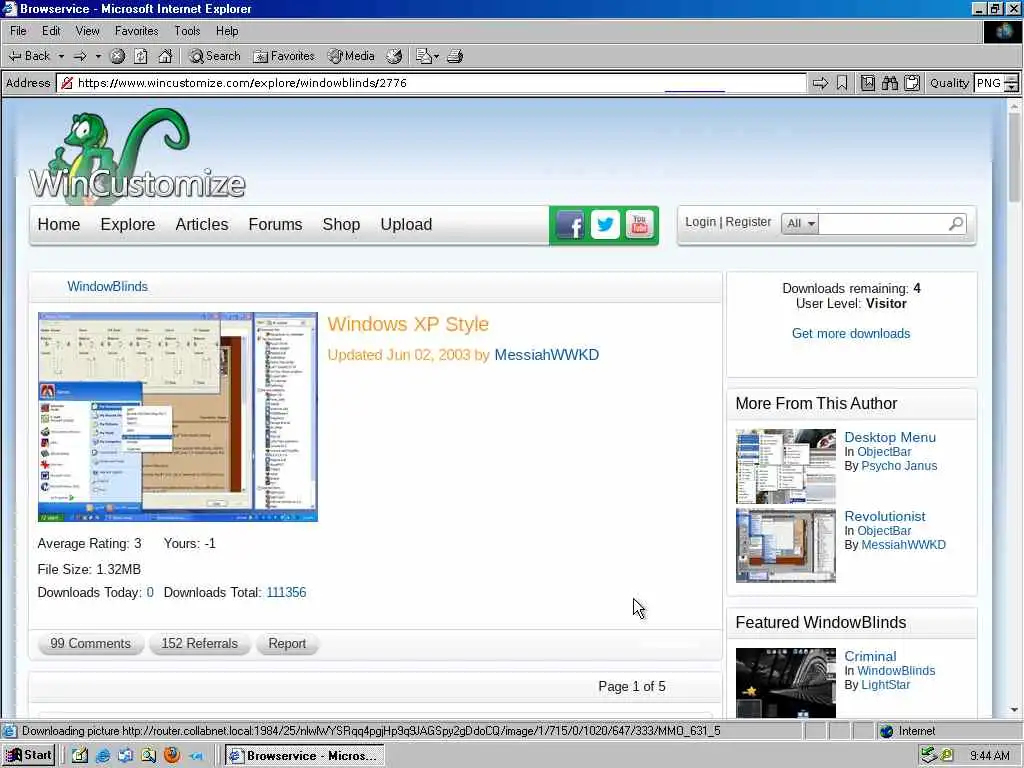The image size is (1024, 768).
Task: Open the Media toolbar button
Action: 351,56
